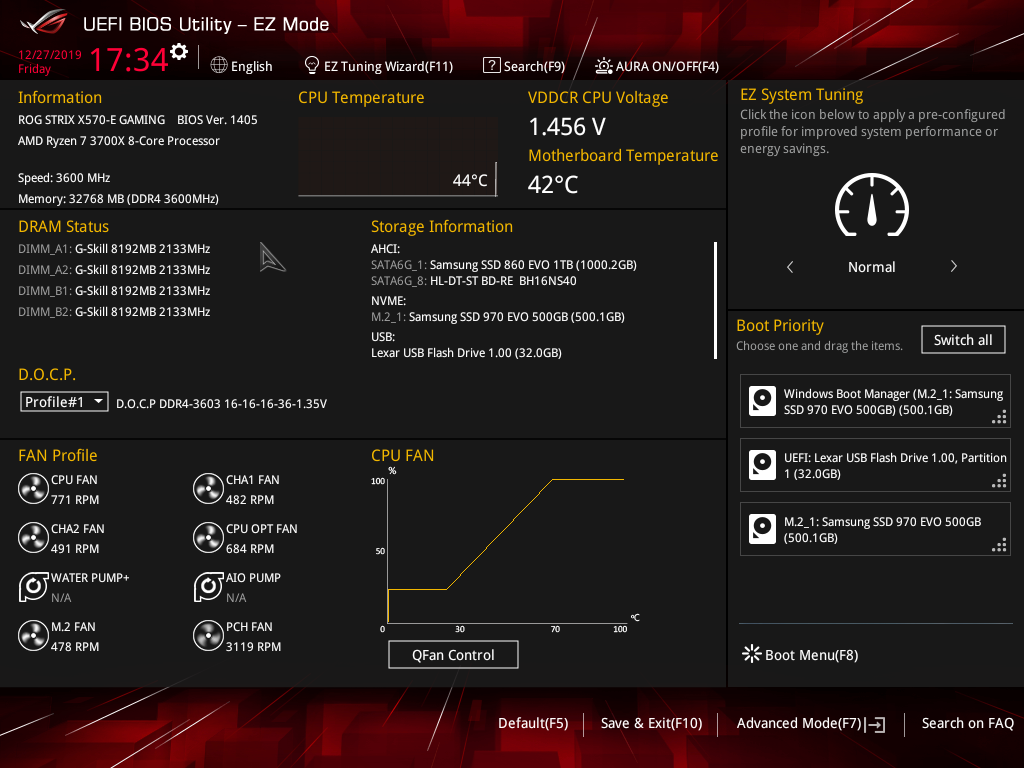Screen dimensions: 1024x768
Task: Click M.2_1 Samsung SSD 970 EVO storage entry
Action: (498, 317)
